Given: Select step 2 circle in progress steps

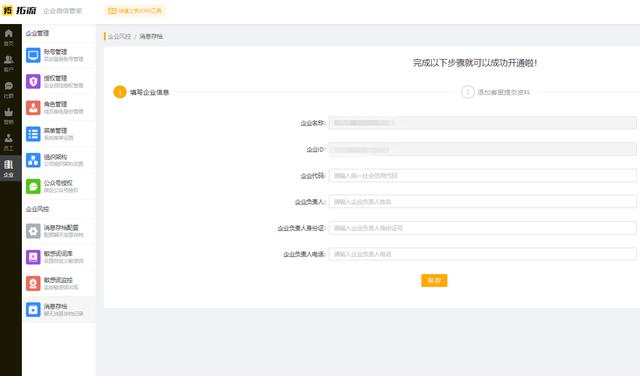Looking at the screenshot, I should (x=467, y=92).
